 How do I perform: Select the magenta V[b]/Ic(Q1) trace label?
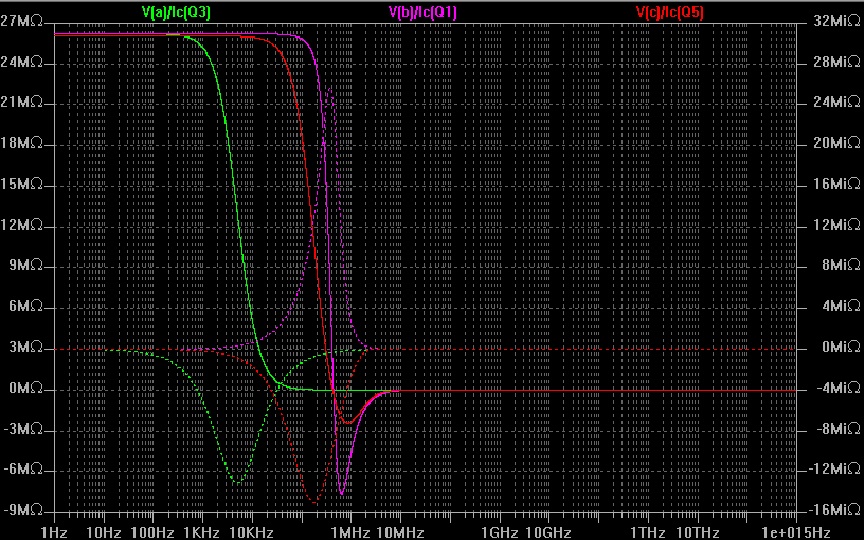(x=423, y=12)
